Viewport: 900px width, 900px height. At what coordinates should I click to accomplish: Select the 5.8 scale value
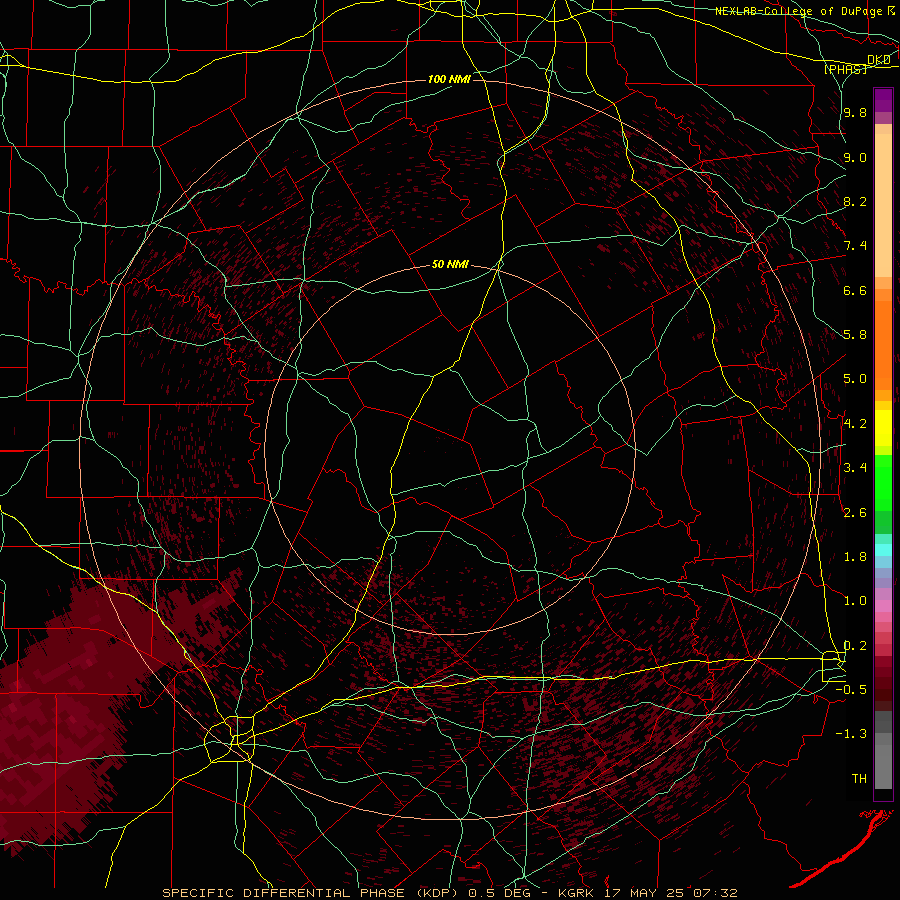[855, 335]
